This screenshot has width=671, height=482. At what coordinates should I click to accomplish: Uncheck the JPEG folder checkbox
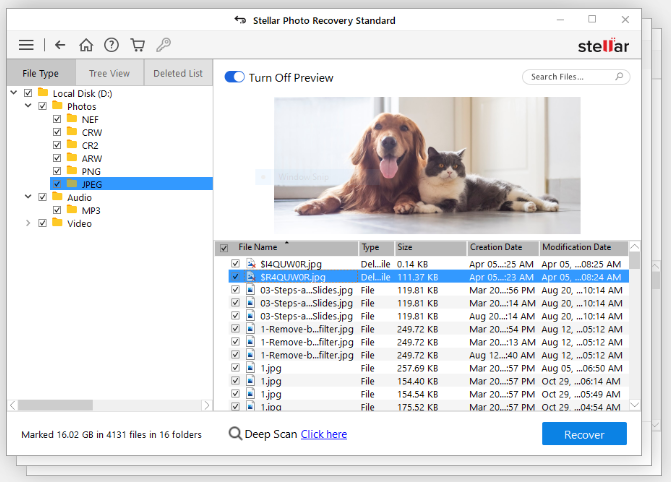coord(57,184)
